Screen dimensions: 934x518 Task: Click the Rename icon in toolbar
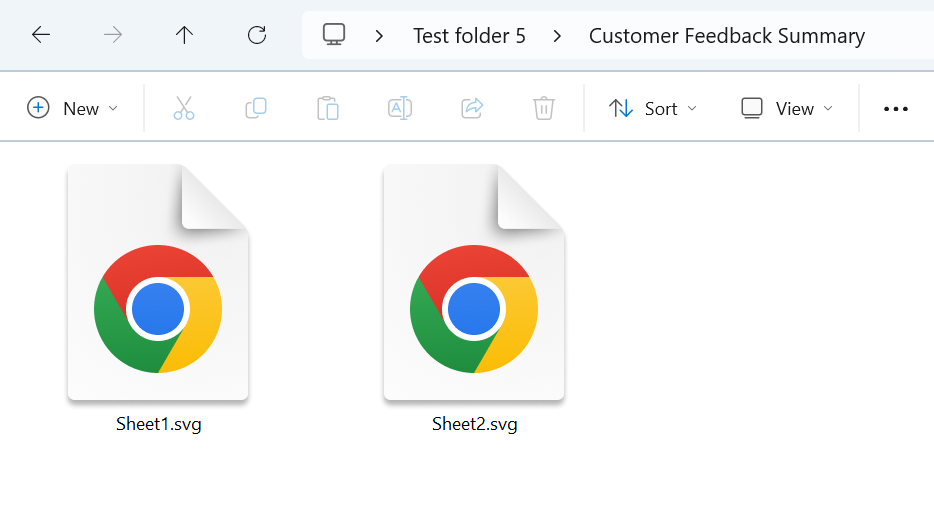[x=400, y=108]
